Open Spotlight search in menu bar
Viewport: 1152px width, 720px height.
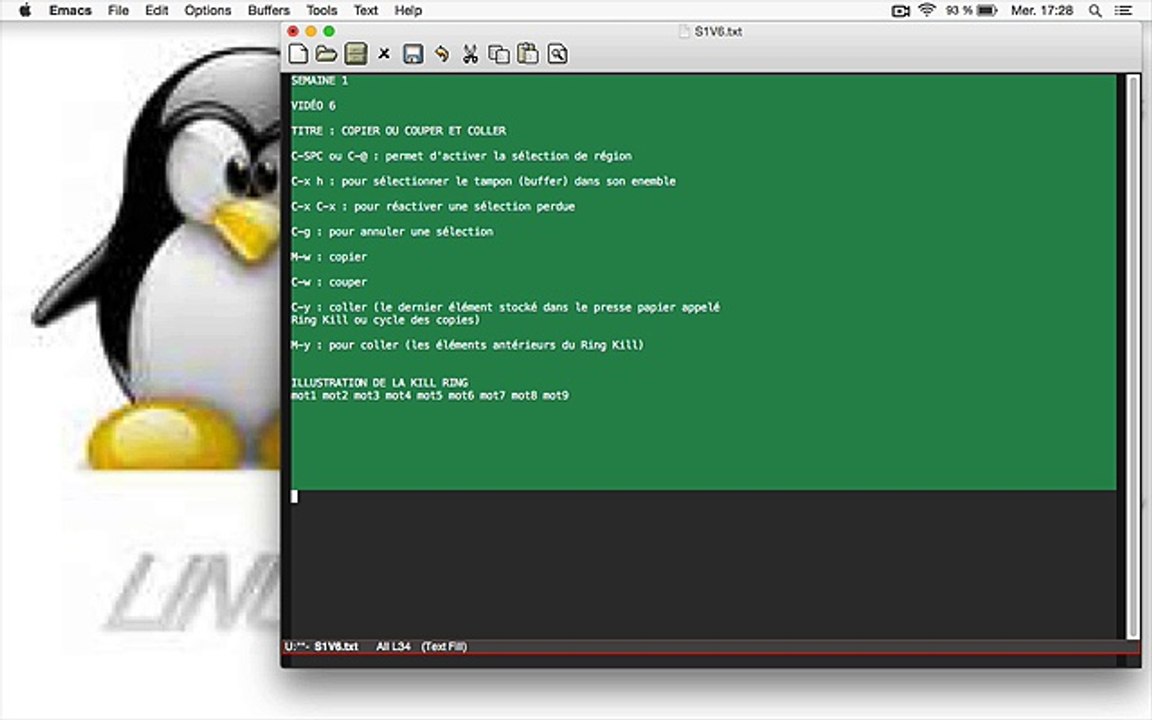tap(1095, 10)
